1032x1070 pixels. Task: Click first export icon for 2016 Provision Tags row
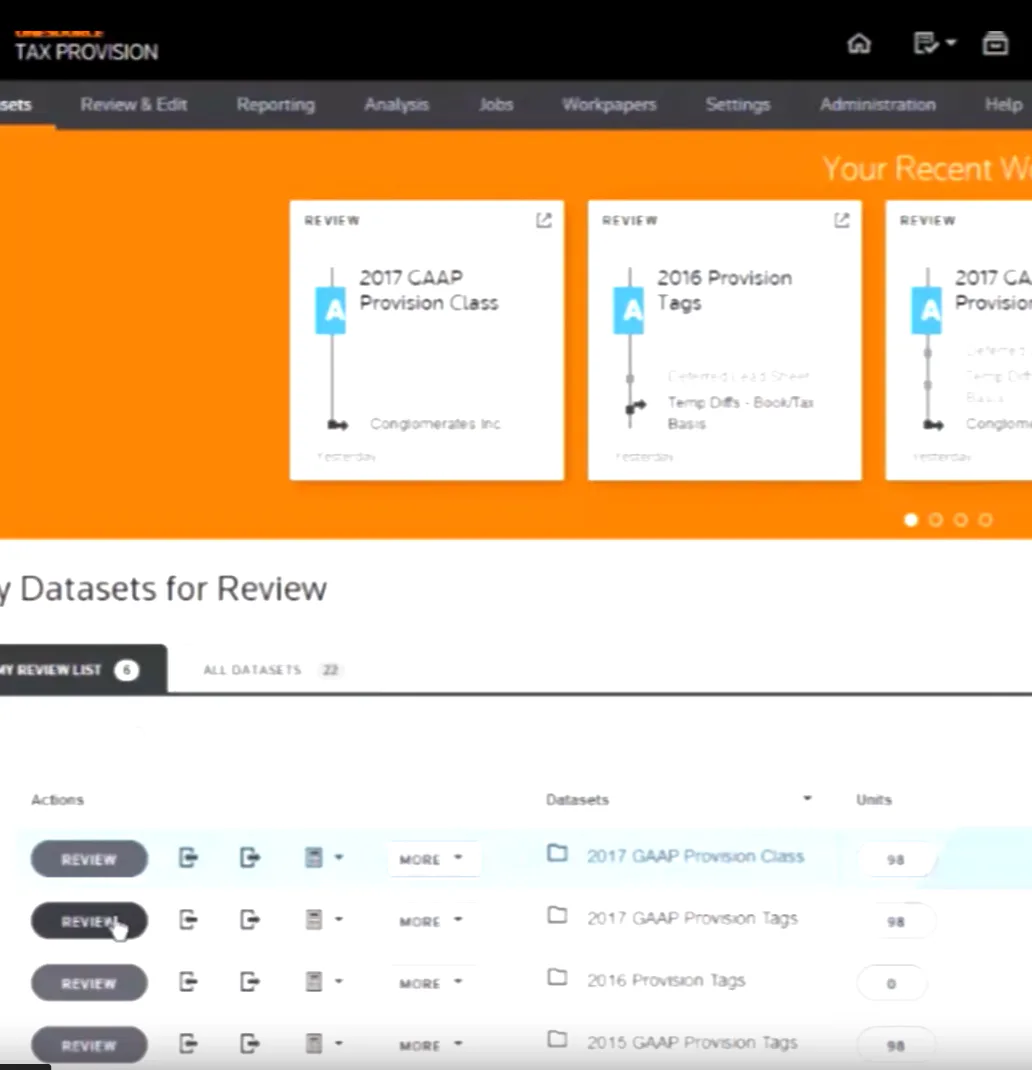(x=188, y=981)
